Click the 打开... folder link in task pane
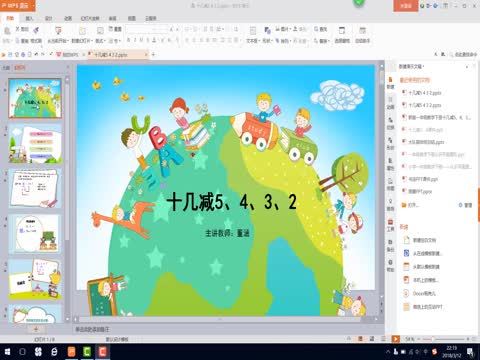 [x=410, y=205]
